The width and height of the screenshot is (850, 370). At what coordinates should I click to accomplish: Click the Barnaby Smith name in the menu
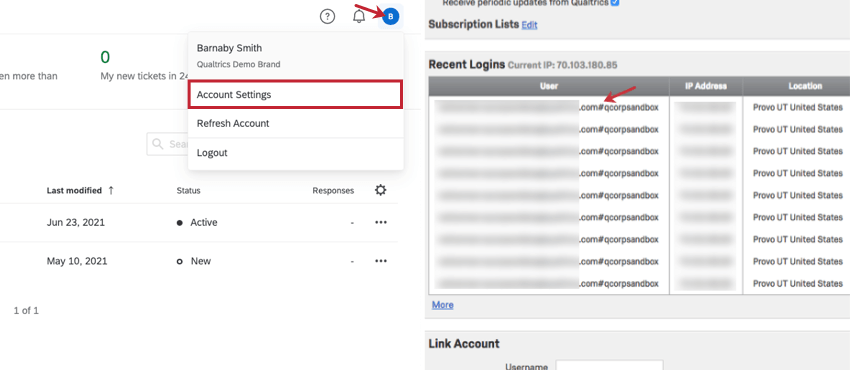[229, 48]
